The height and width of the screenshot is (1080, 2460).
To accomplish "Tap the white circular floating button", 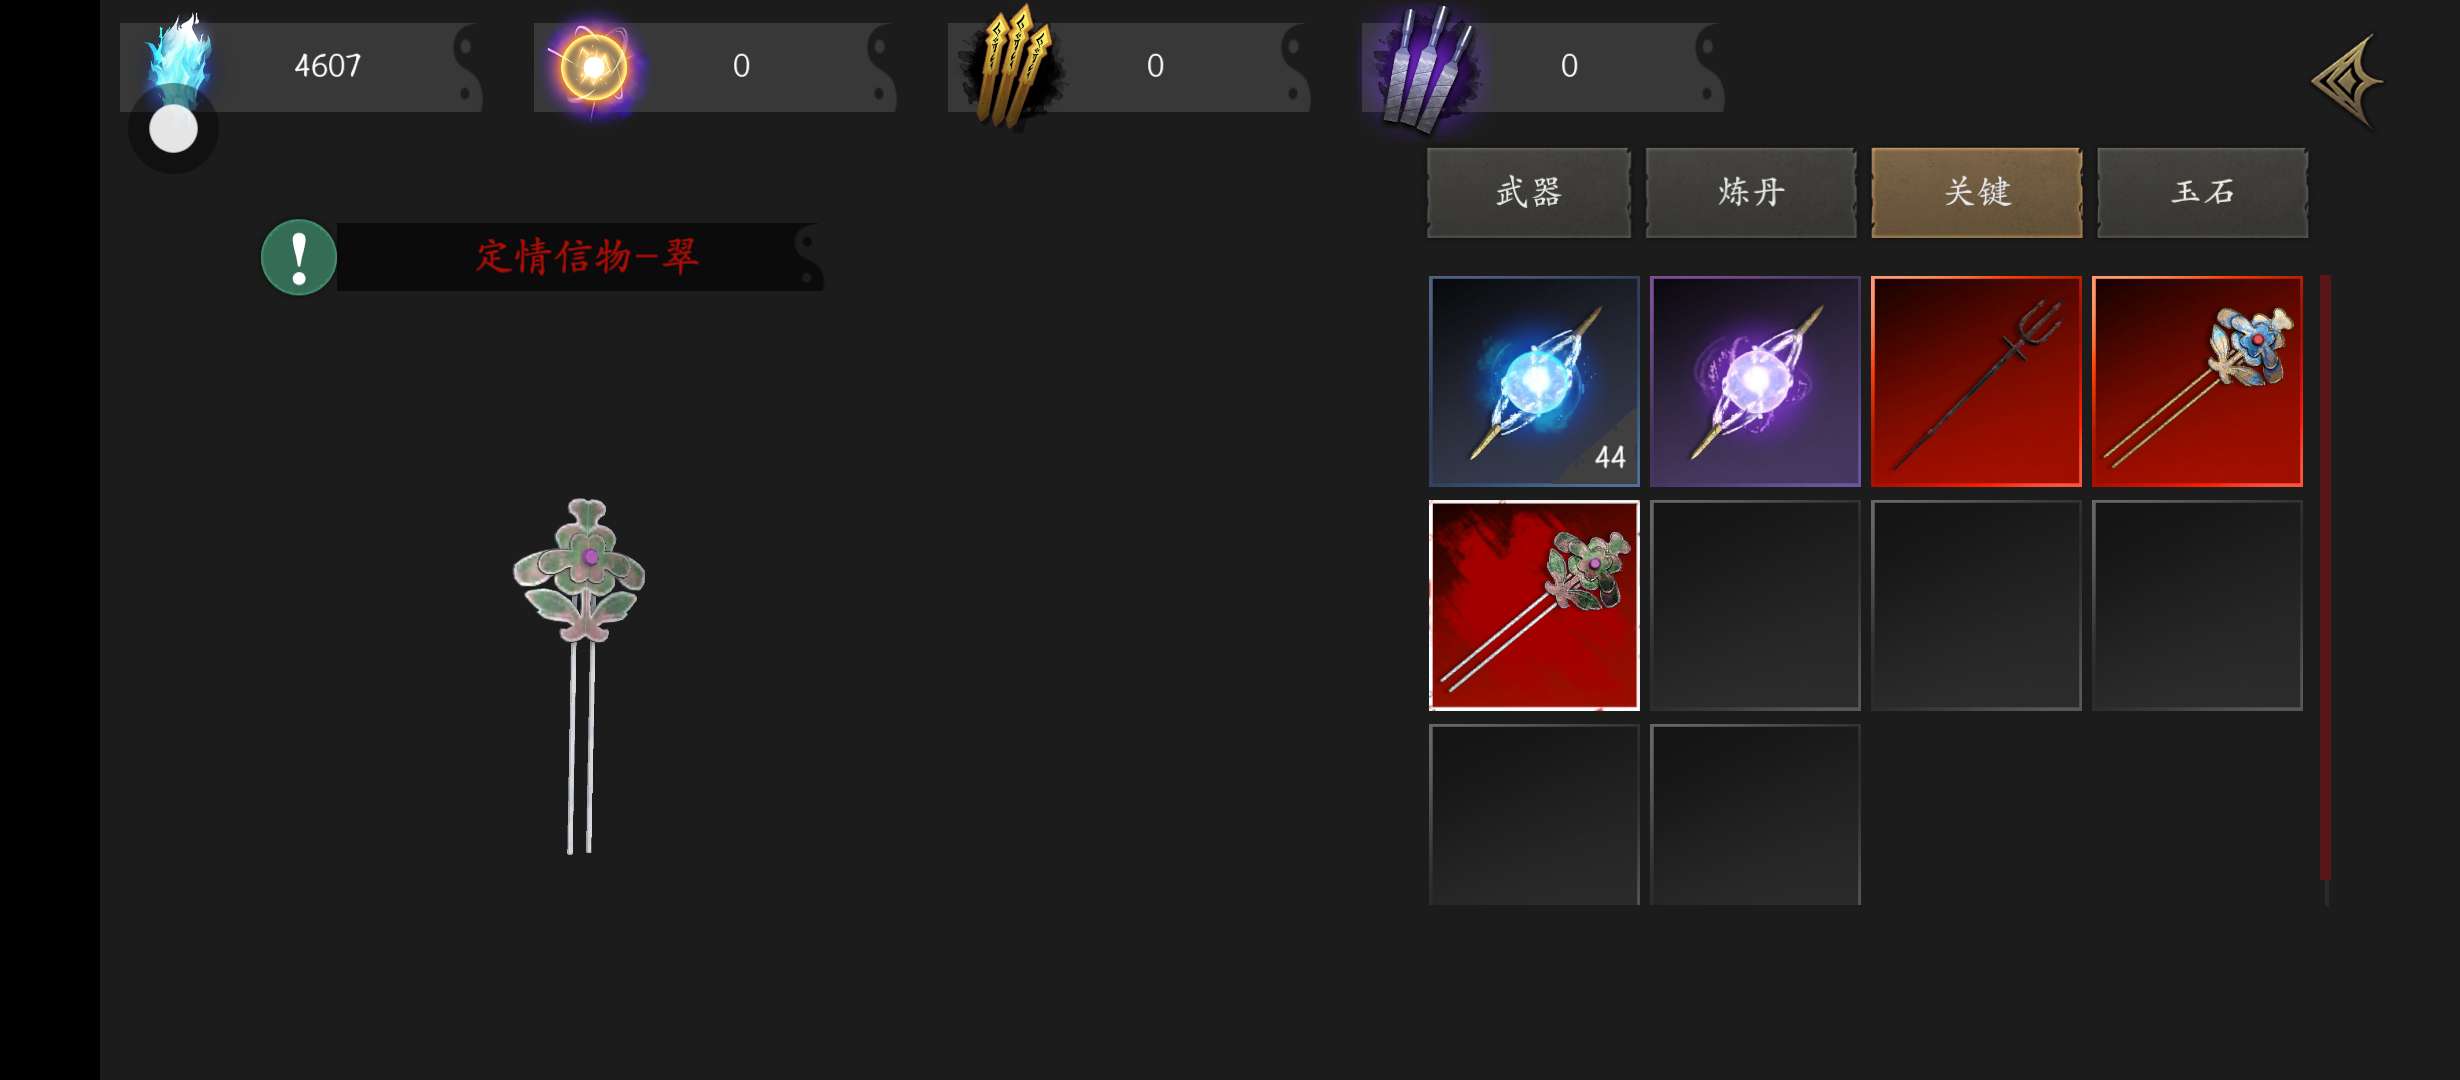I will pos(173,129).
